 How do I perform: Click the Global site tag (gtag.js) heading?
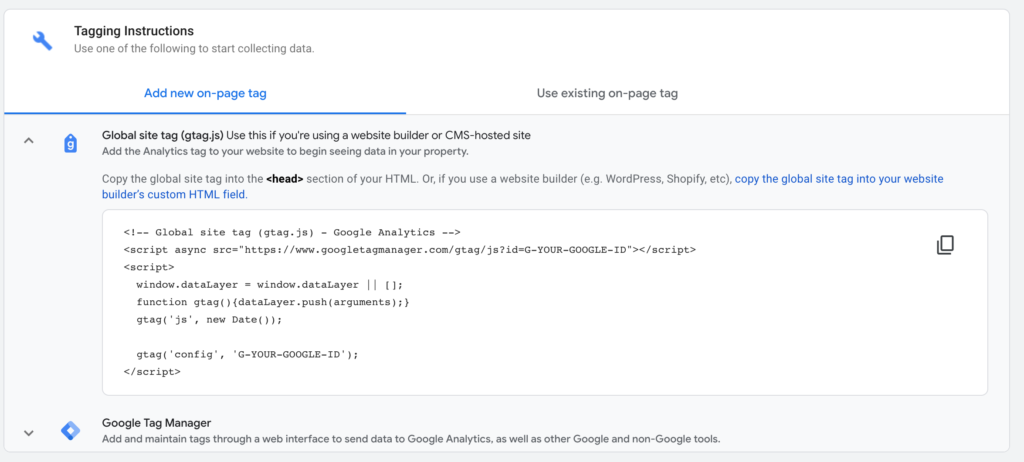point(163,135)
